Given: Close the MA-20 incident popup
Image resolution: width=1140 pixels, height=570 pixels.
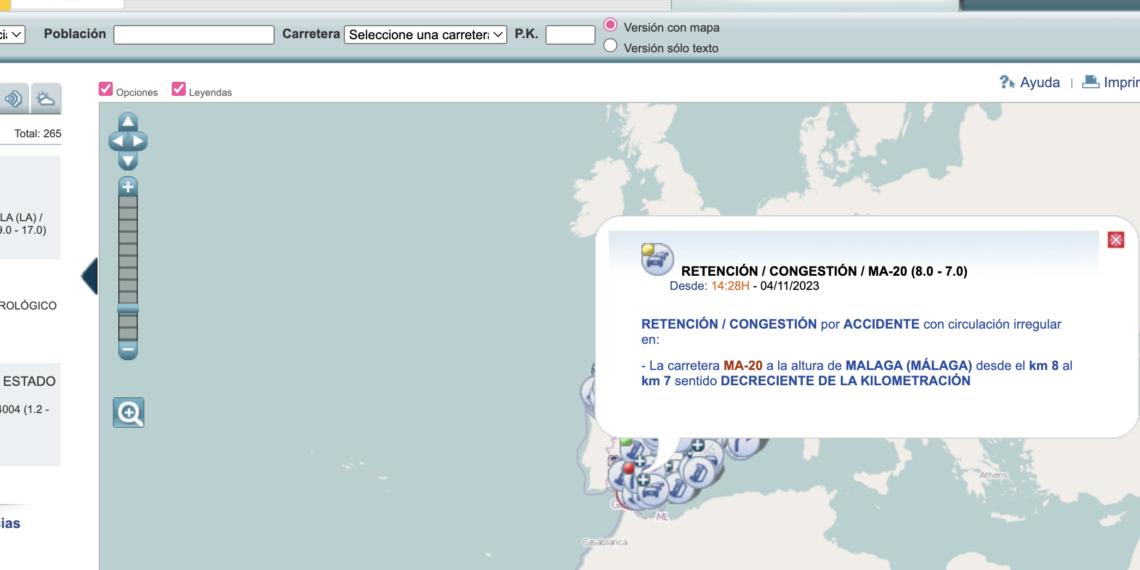Looking at the screenshot, I should click(1116, 240).
